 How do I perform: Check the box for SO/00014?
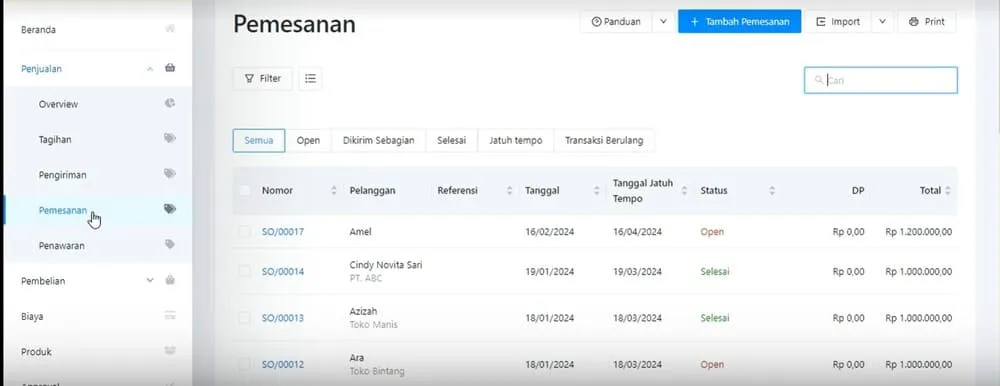tap(244, 271)
